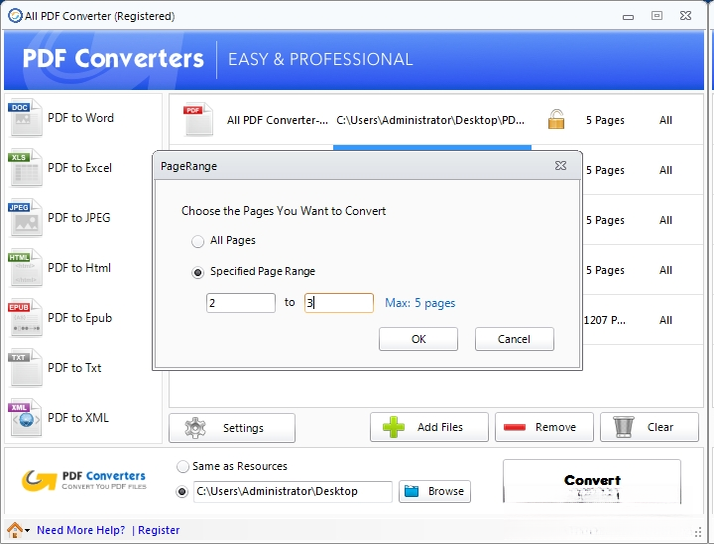
Task: Close the PageRange dialog
Action: coord(561,166)
